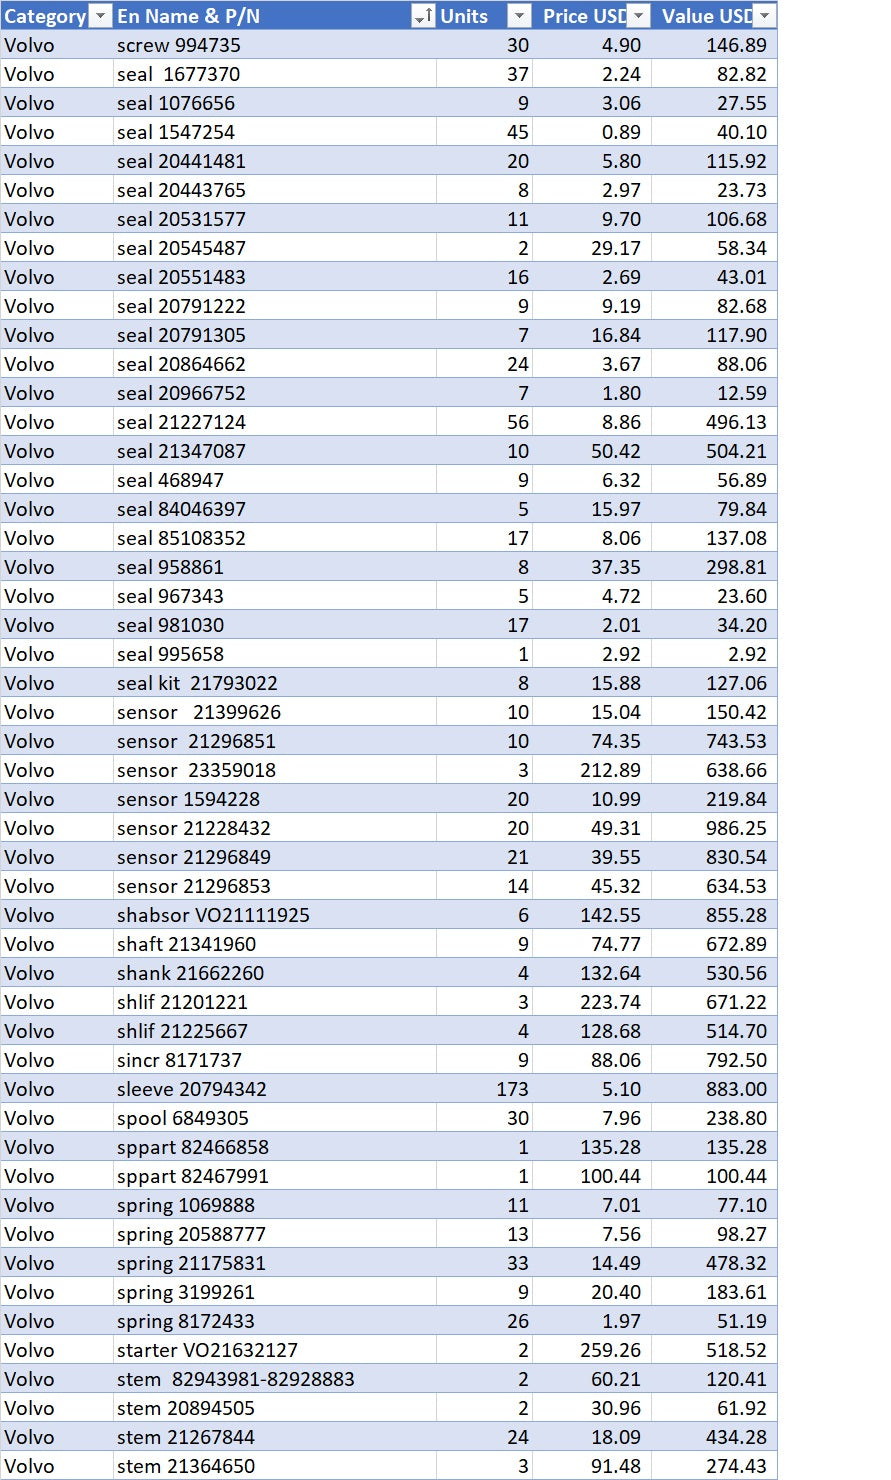Open the Category column filter dropdown

click(100, 16)
